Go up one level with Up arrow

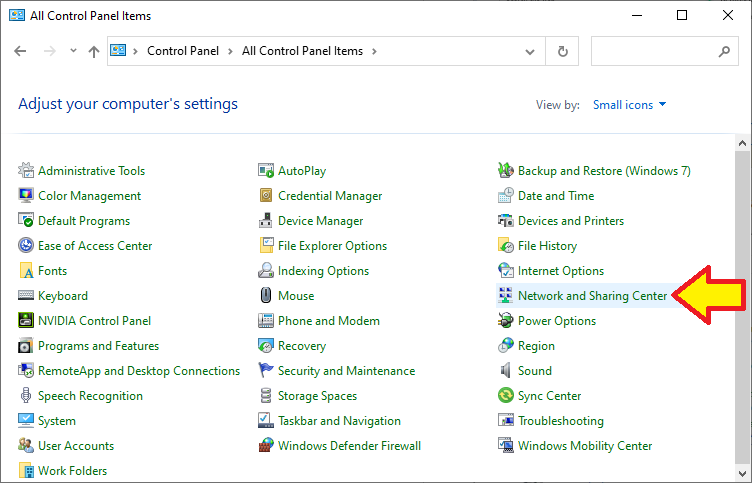click(x=94, y=51)
